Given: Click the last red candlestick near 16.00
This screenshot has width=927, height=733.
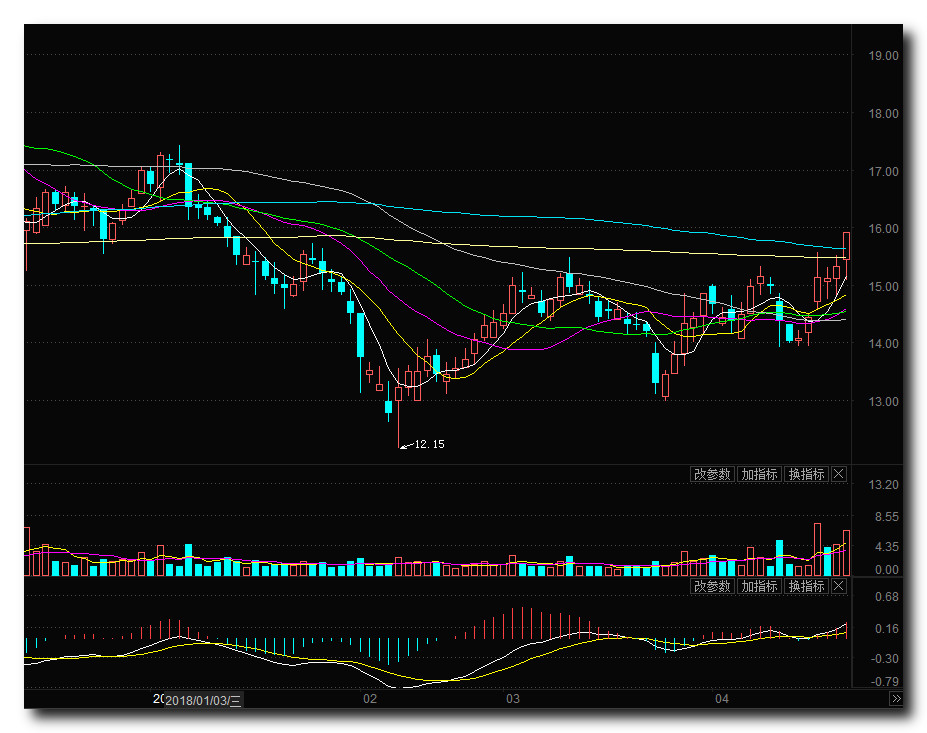Looking at the screenshot, I should pos(846,245).
